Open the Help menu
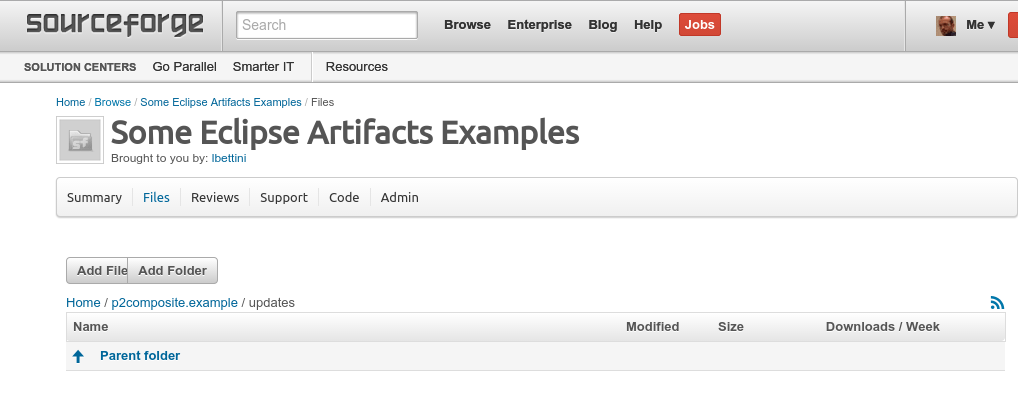The width and height of the screenshot is (1018, 410). pos(648,25)
